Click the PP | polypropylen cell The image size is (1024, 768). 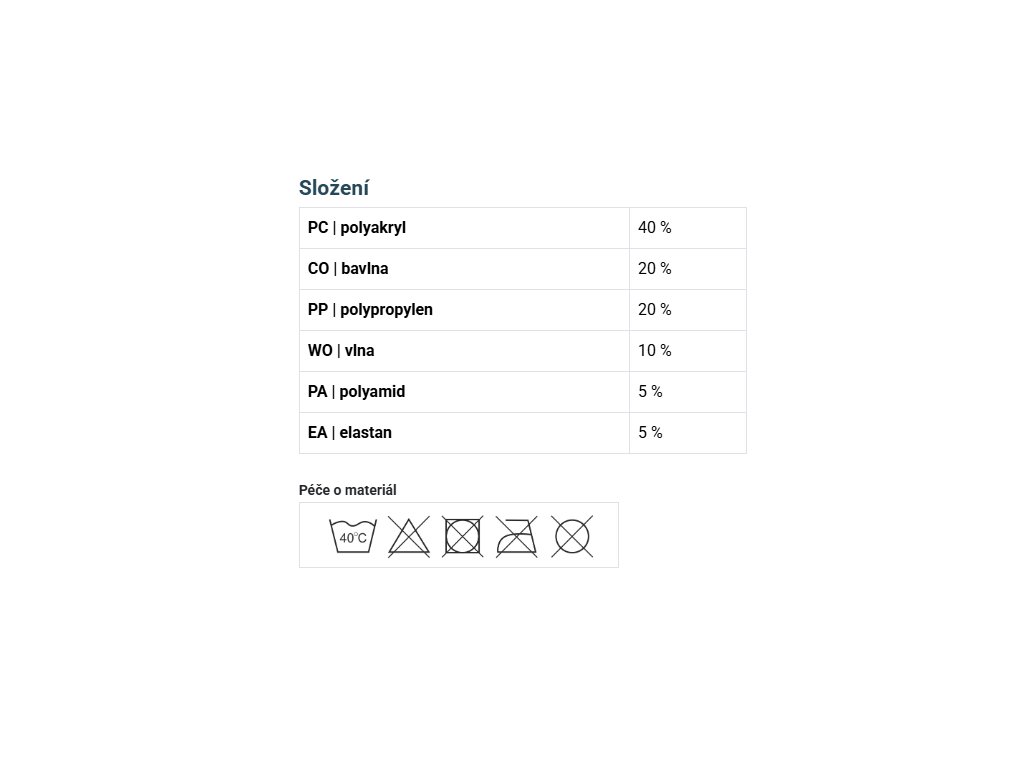click(x=370, y=310)
